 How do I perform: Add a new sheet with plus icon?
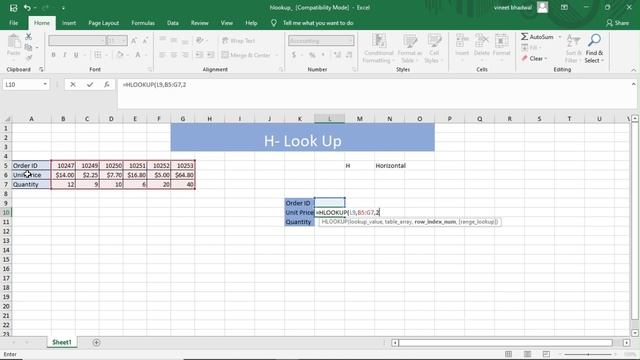pyautogui.click(x=96, y=342)
